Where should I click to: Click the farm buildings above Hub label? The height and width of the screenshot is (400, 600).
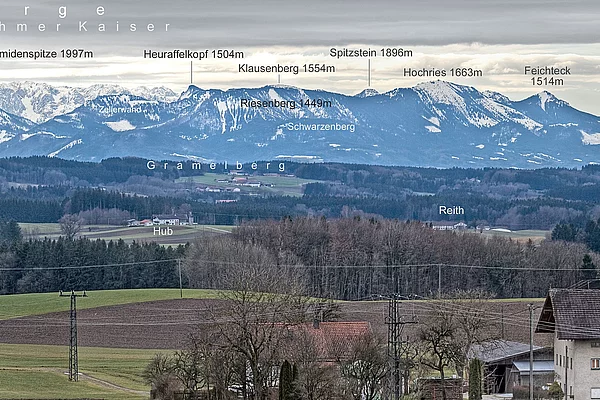[165, 219]
